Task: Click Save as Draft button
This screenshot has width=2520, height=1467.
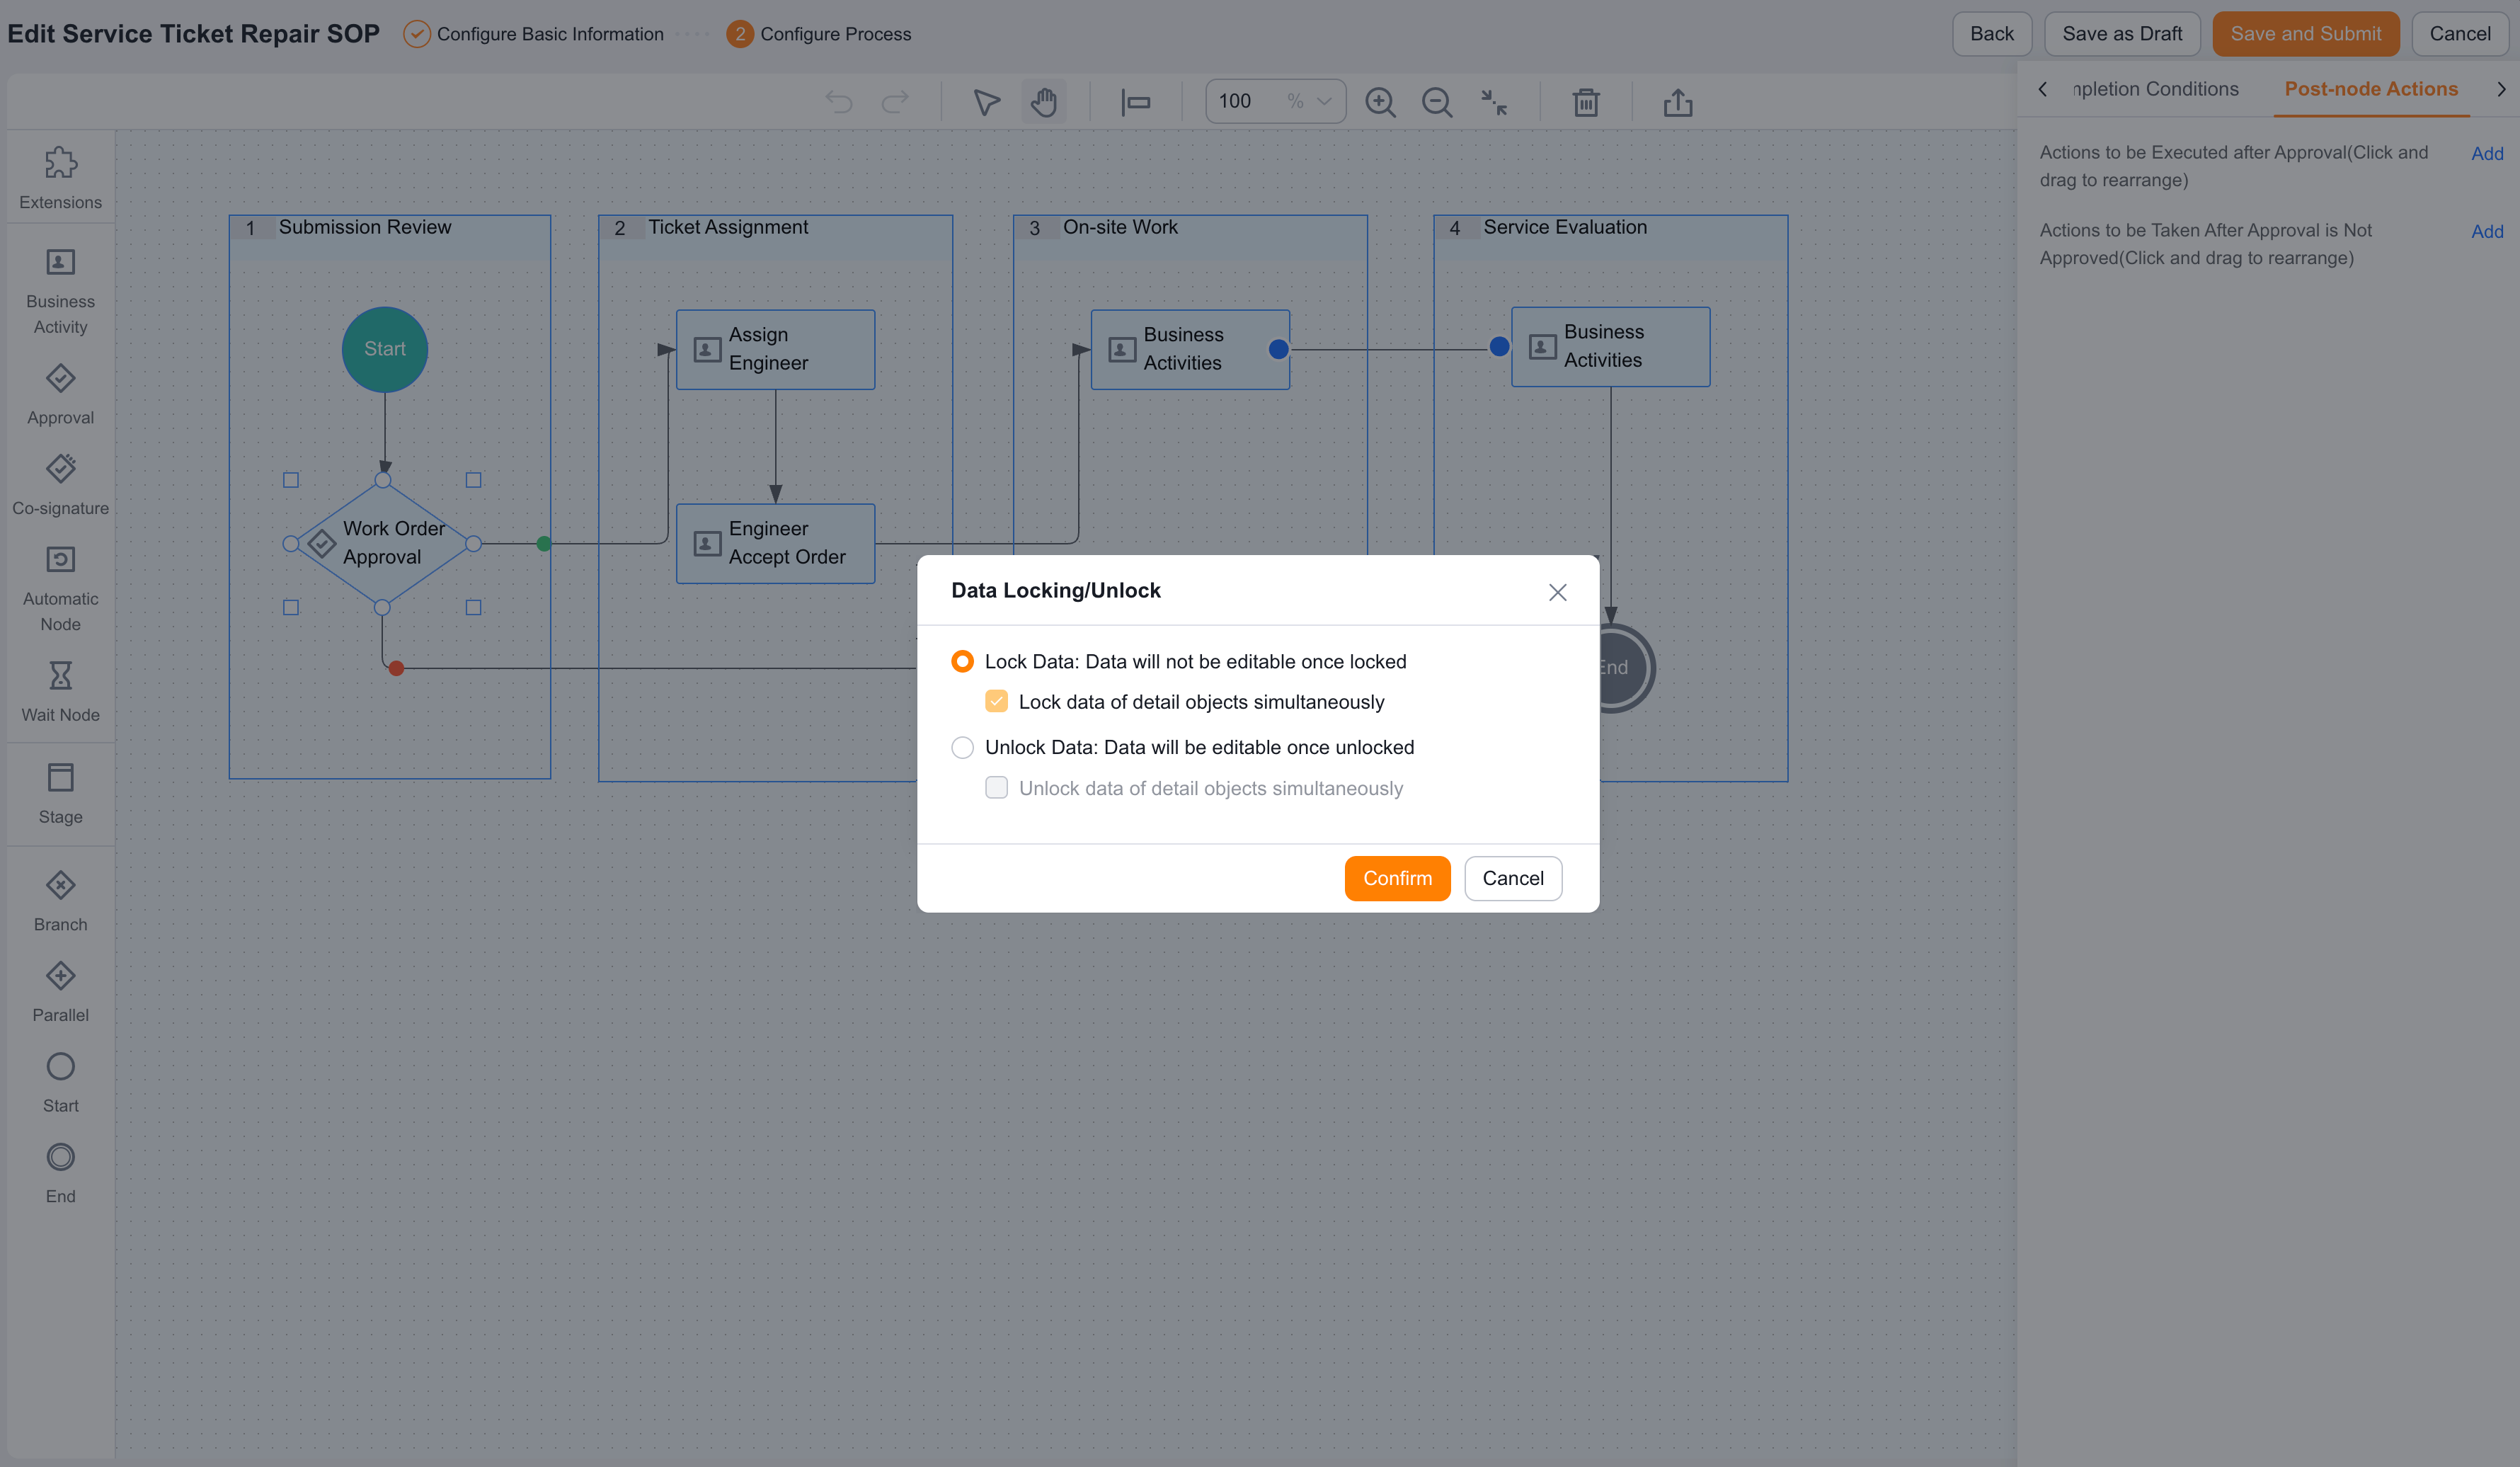Action: coord(2122,34)
